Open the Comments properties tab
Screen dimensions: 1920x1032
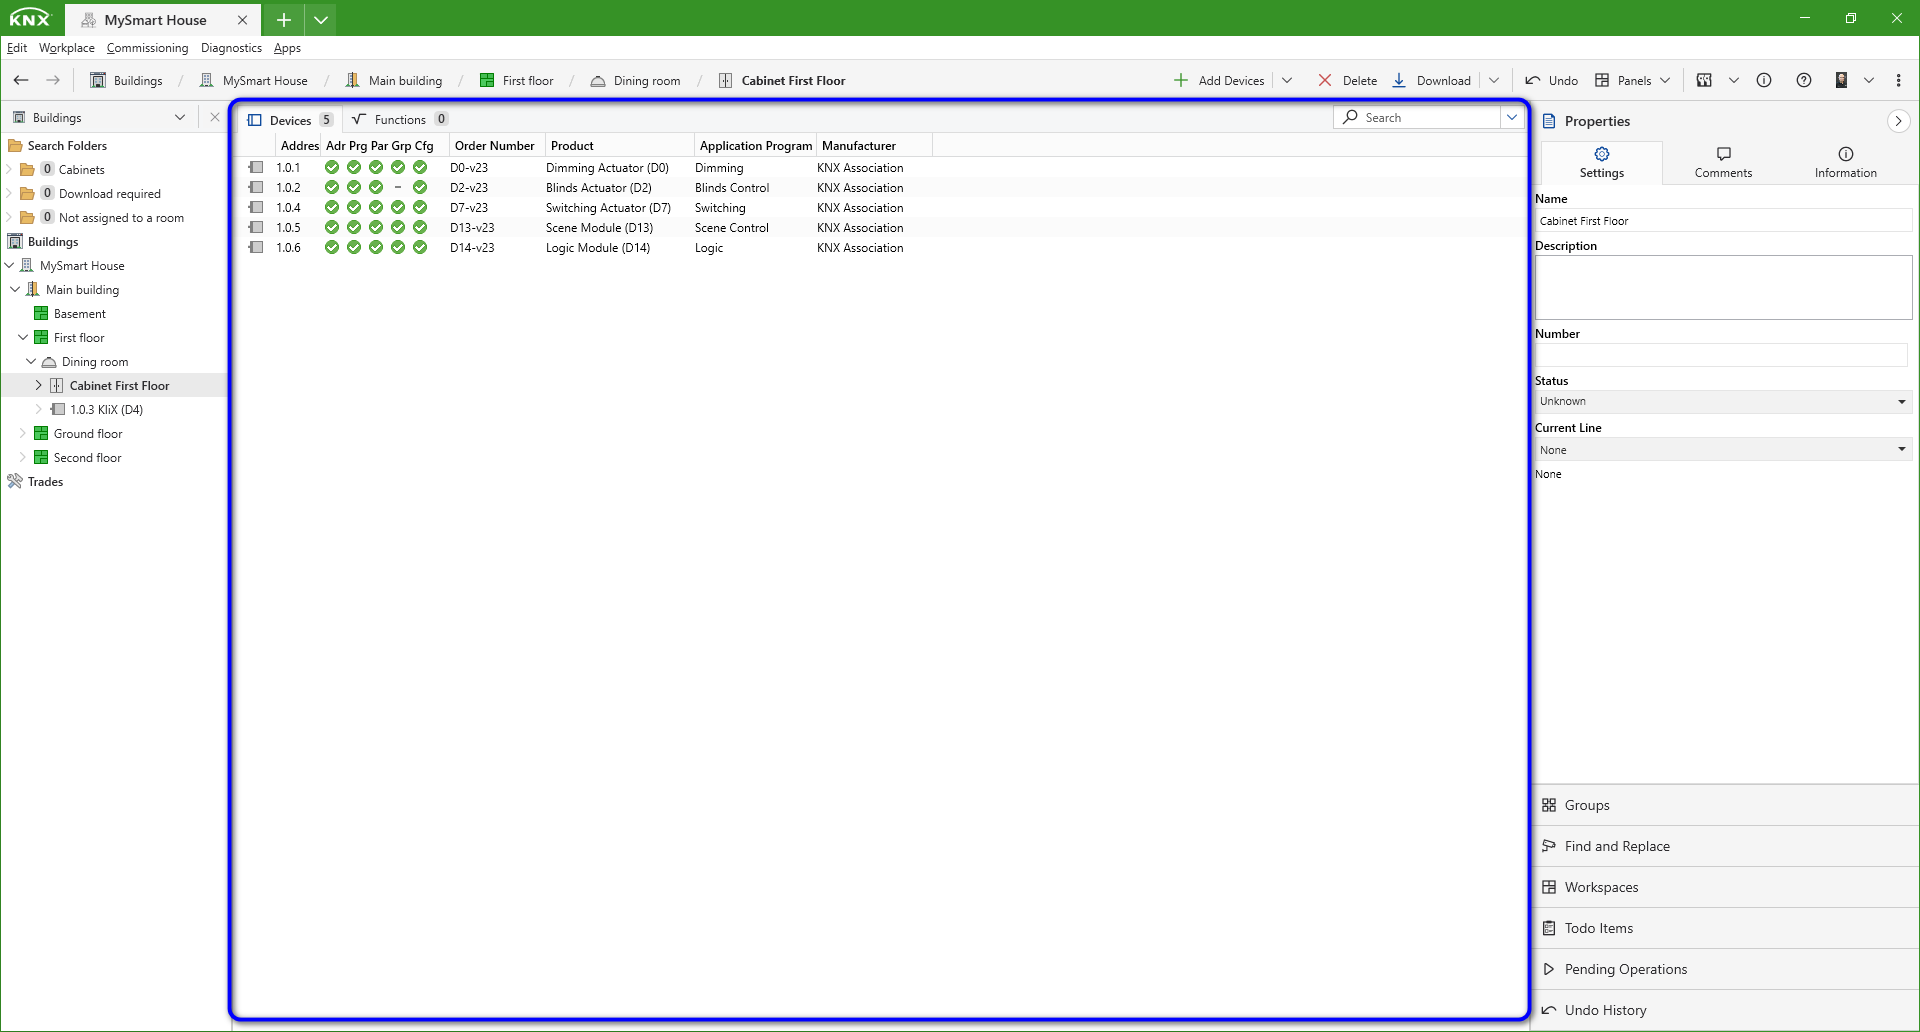(x=1723, y=162)
